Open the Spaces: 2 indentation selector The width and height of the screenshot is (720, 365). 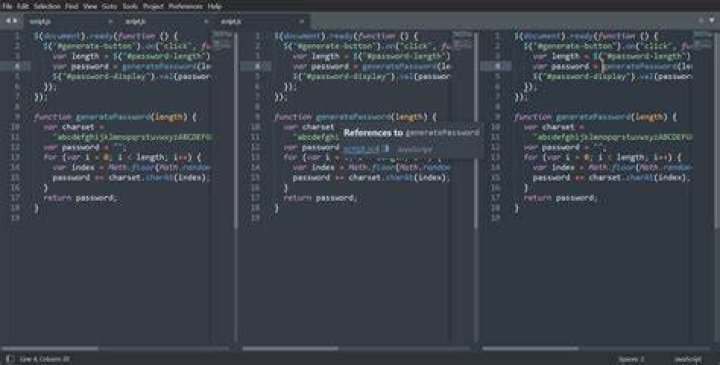coord(631,359)
